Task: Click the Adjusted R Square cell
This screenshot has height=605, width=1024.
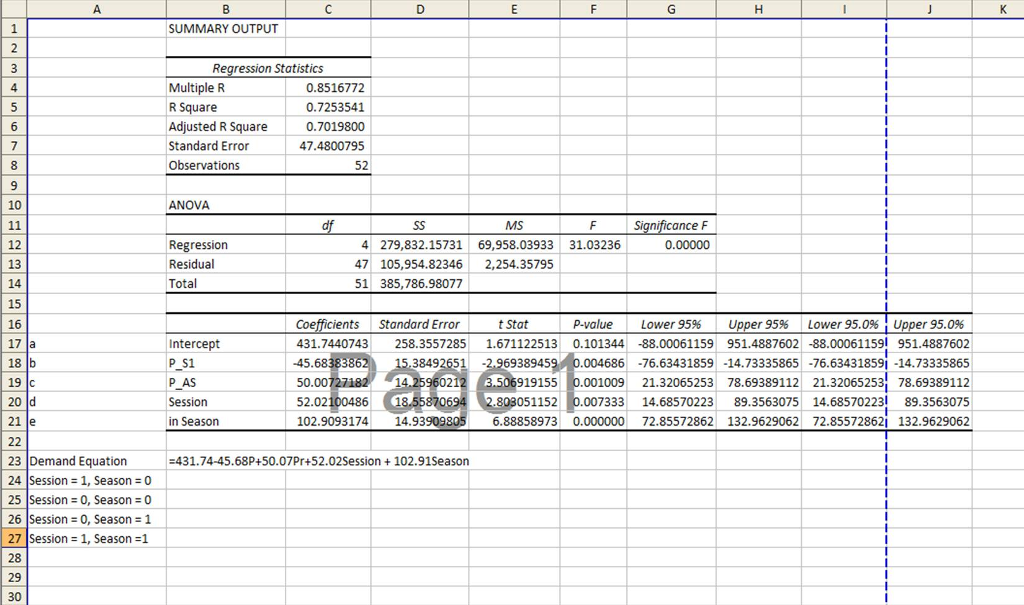Action: point(225,126)
